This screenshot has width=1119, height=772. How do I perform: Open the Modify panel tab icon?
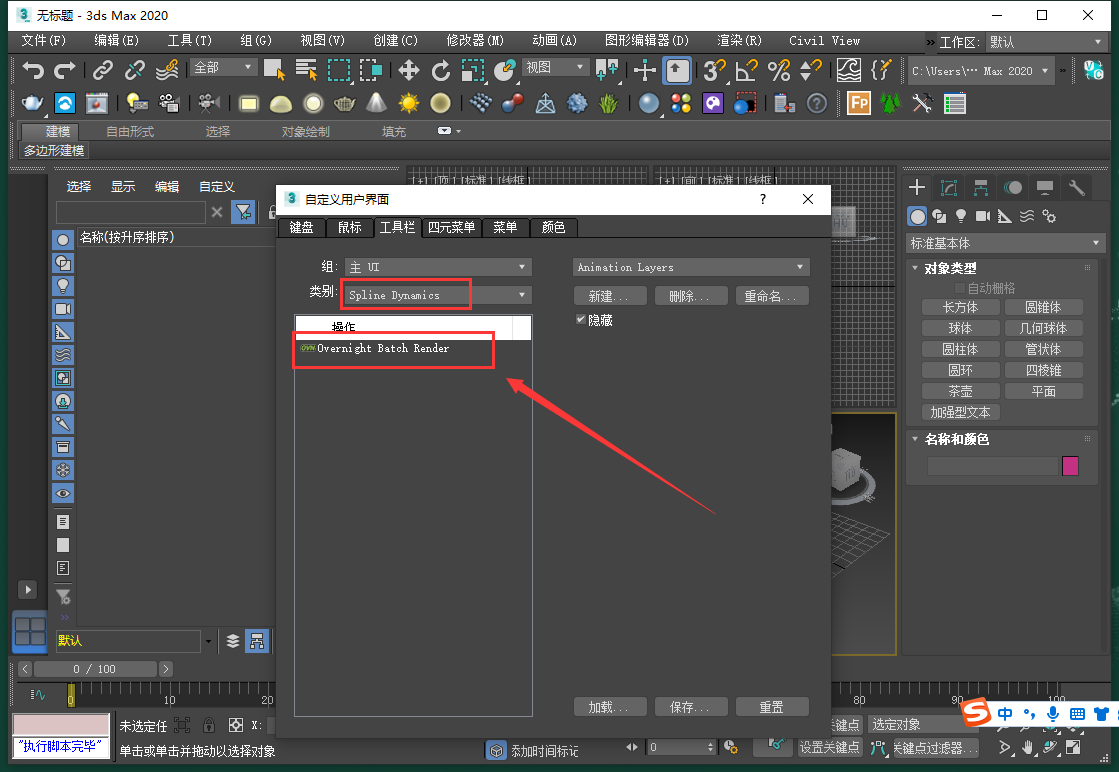coord(949,188)
